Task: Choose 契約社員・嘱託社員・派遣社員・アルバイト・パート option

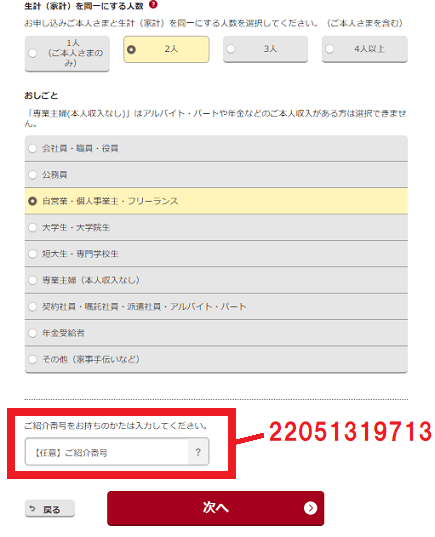Action: point(216,307)
